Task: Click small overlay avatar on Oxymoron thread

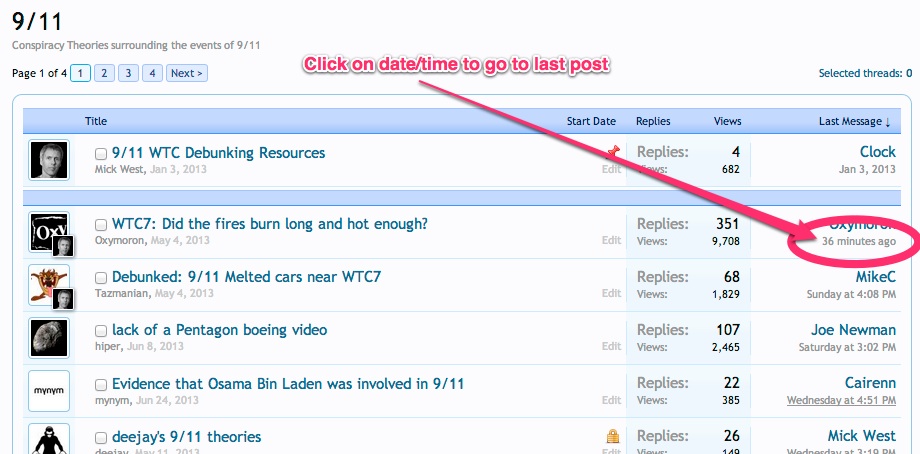Action: tap(63, 246)
